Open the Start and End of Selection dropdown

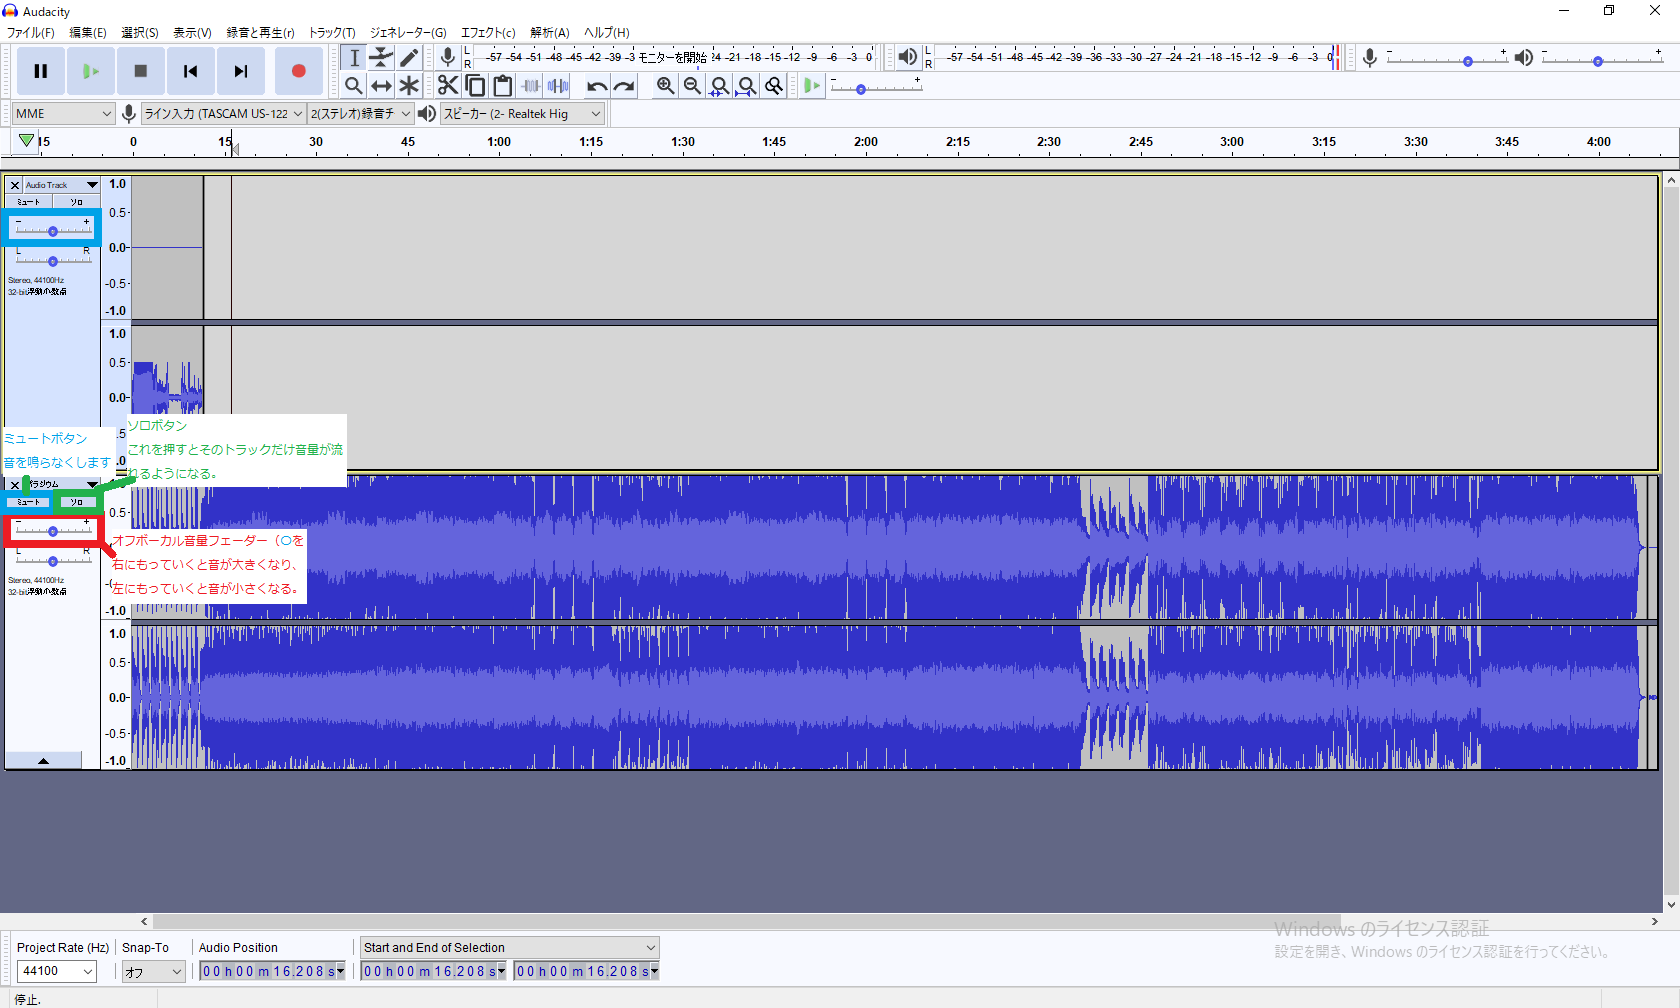(x=510, y=948)
